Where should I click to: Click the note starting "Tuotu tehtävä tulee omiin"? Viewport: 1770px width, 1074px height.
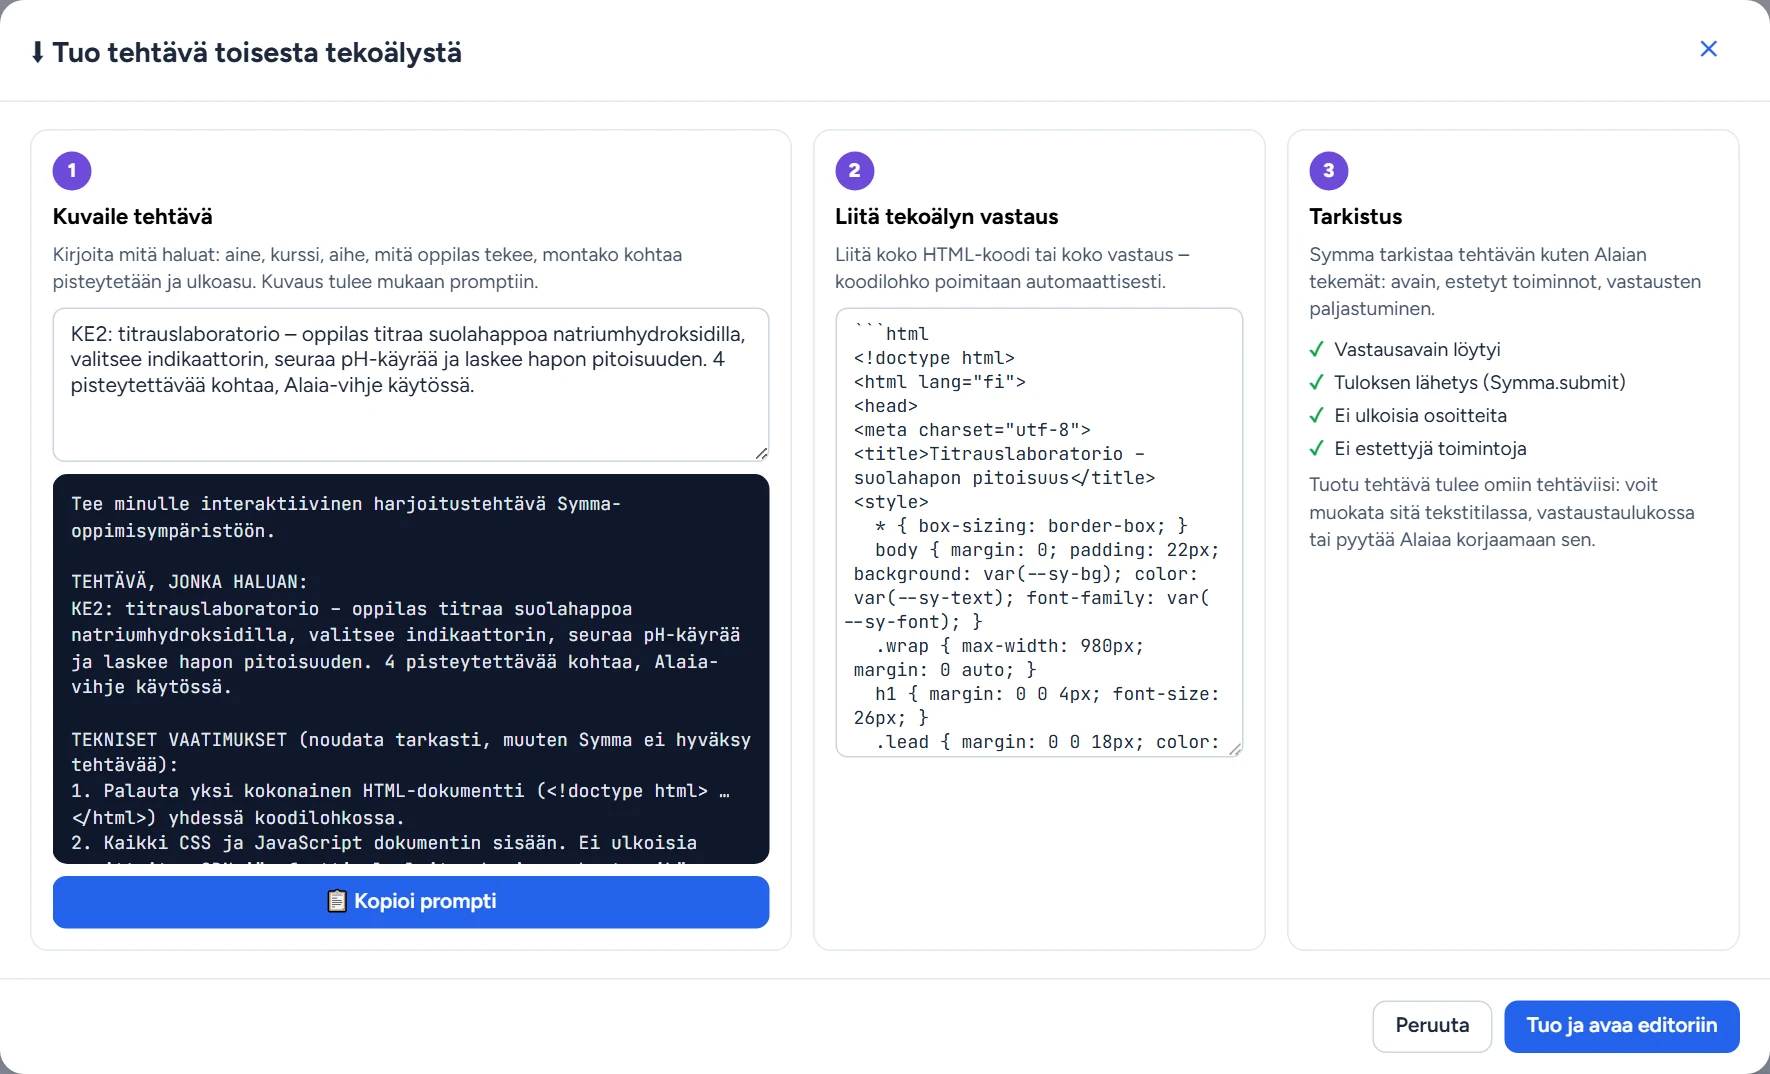pos(1502,513)
